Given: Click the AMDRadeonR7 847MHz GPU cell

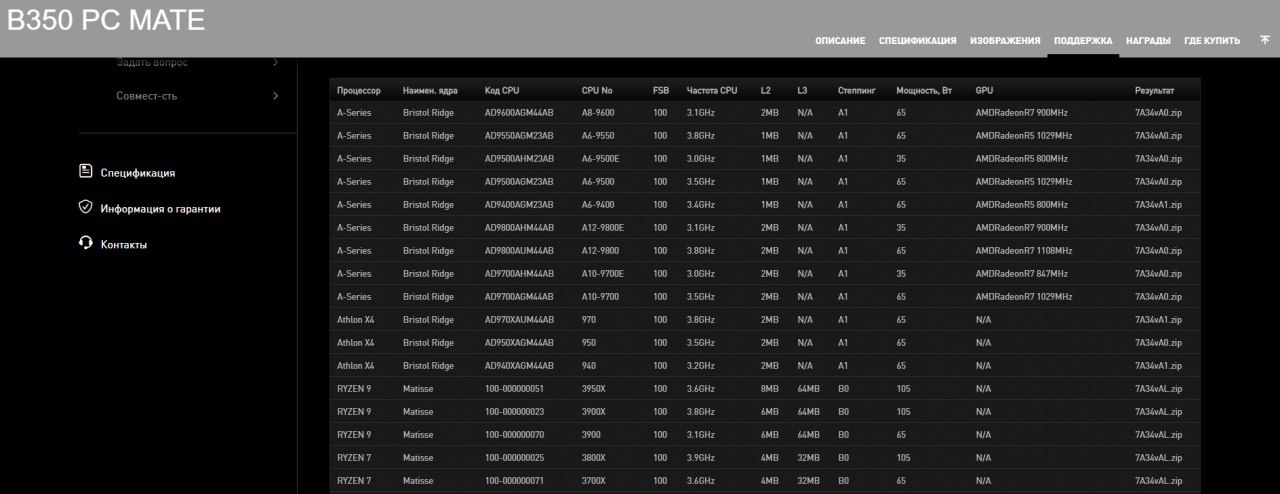Looking at the screenshot, I should 1022,274.
